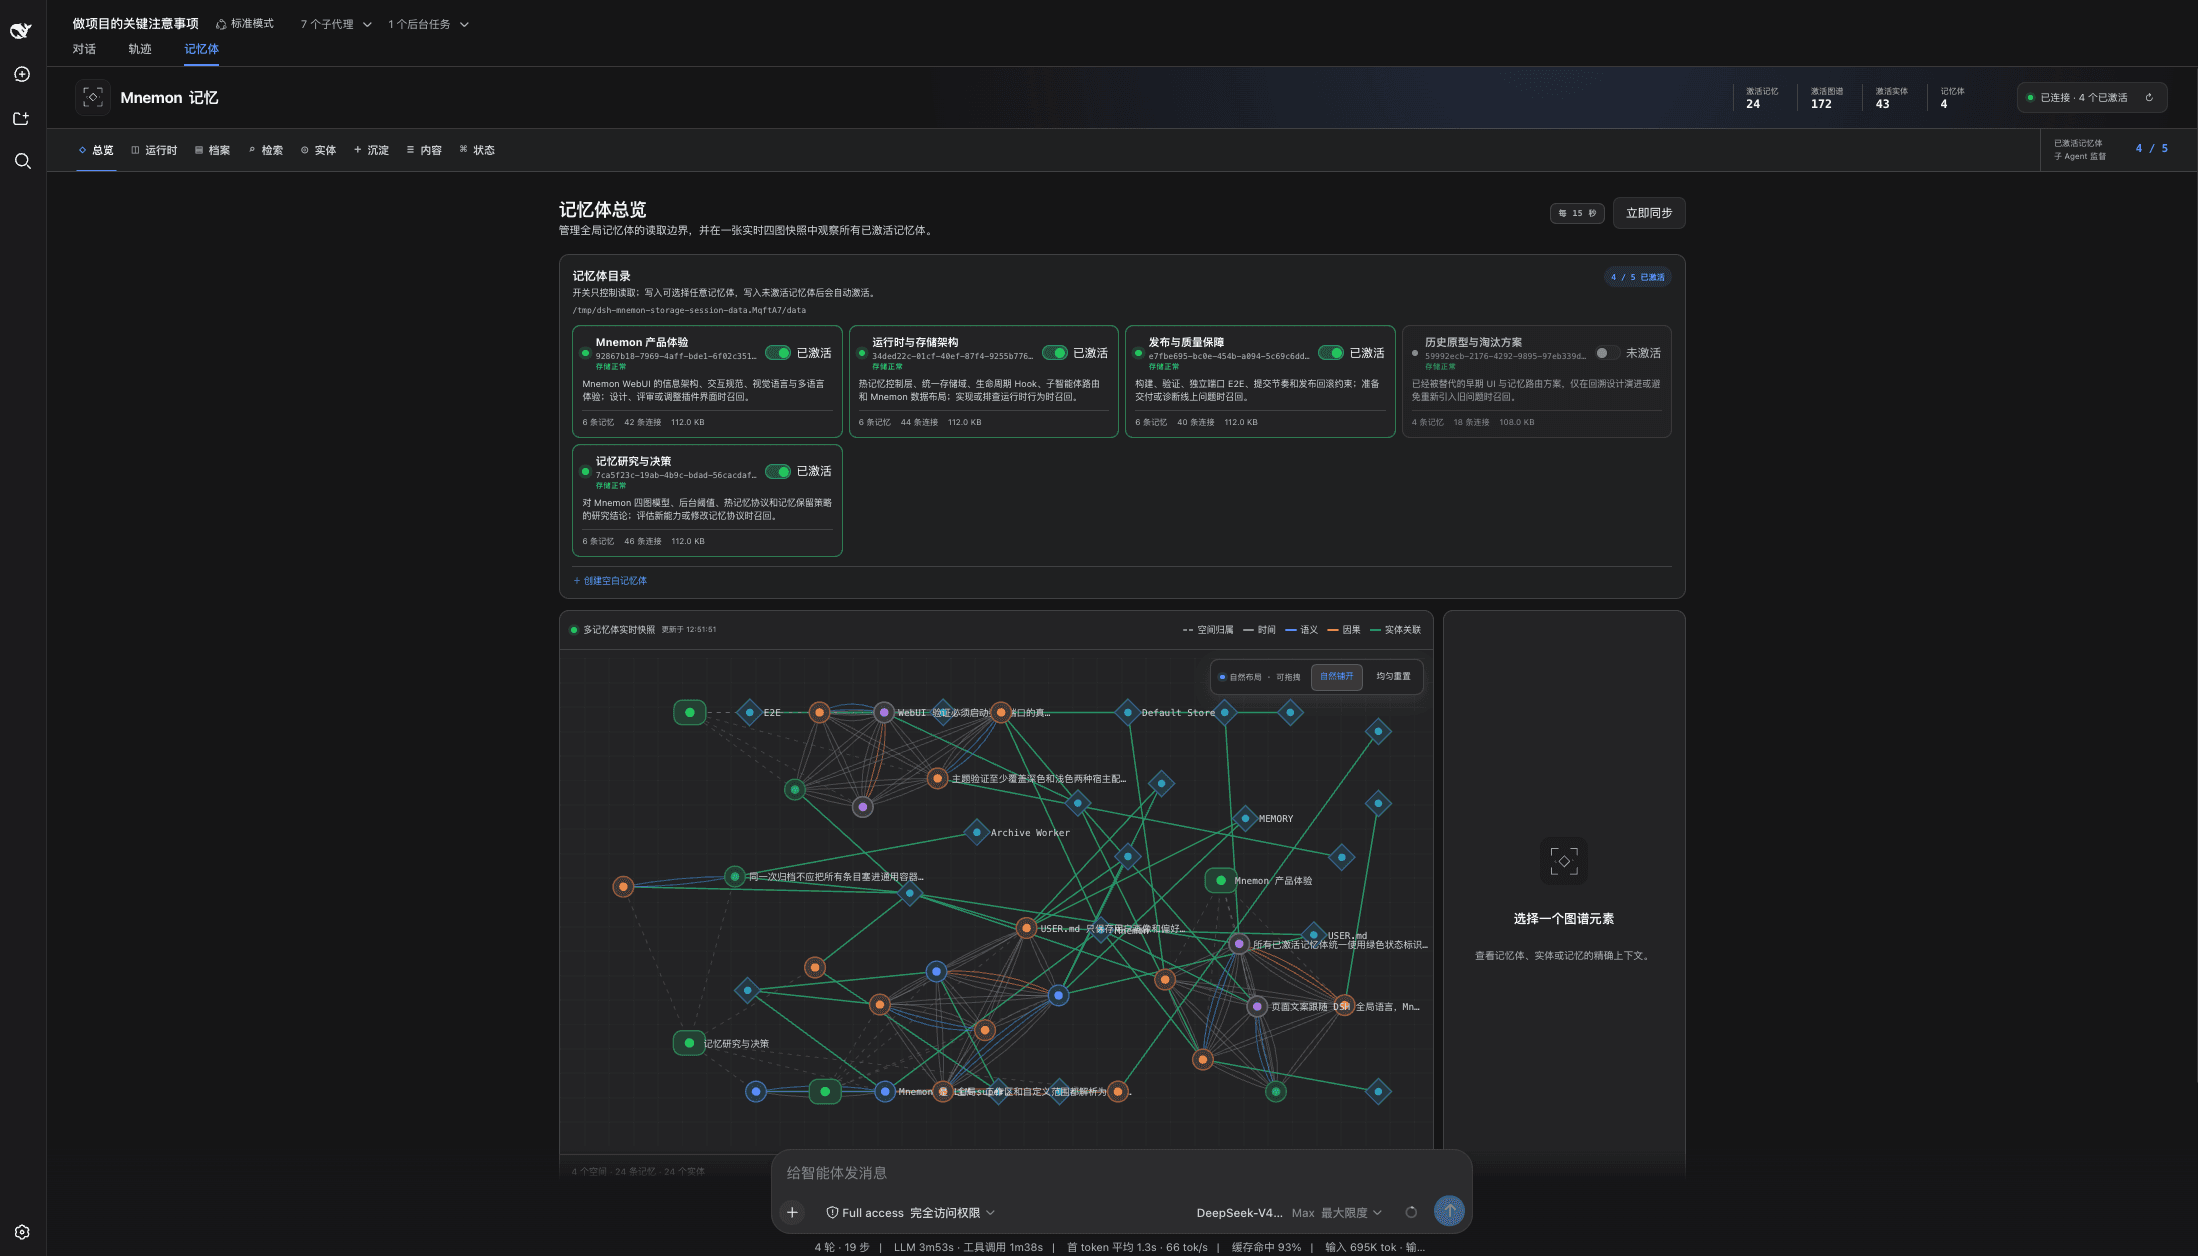Select the 记忆研究与决策 green node in graph
2198x1256 pixels.
[689, 1043]
